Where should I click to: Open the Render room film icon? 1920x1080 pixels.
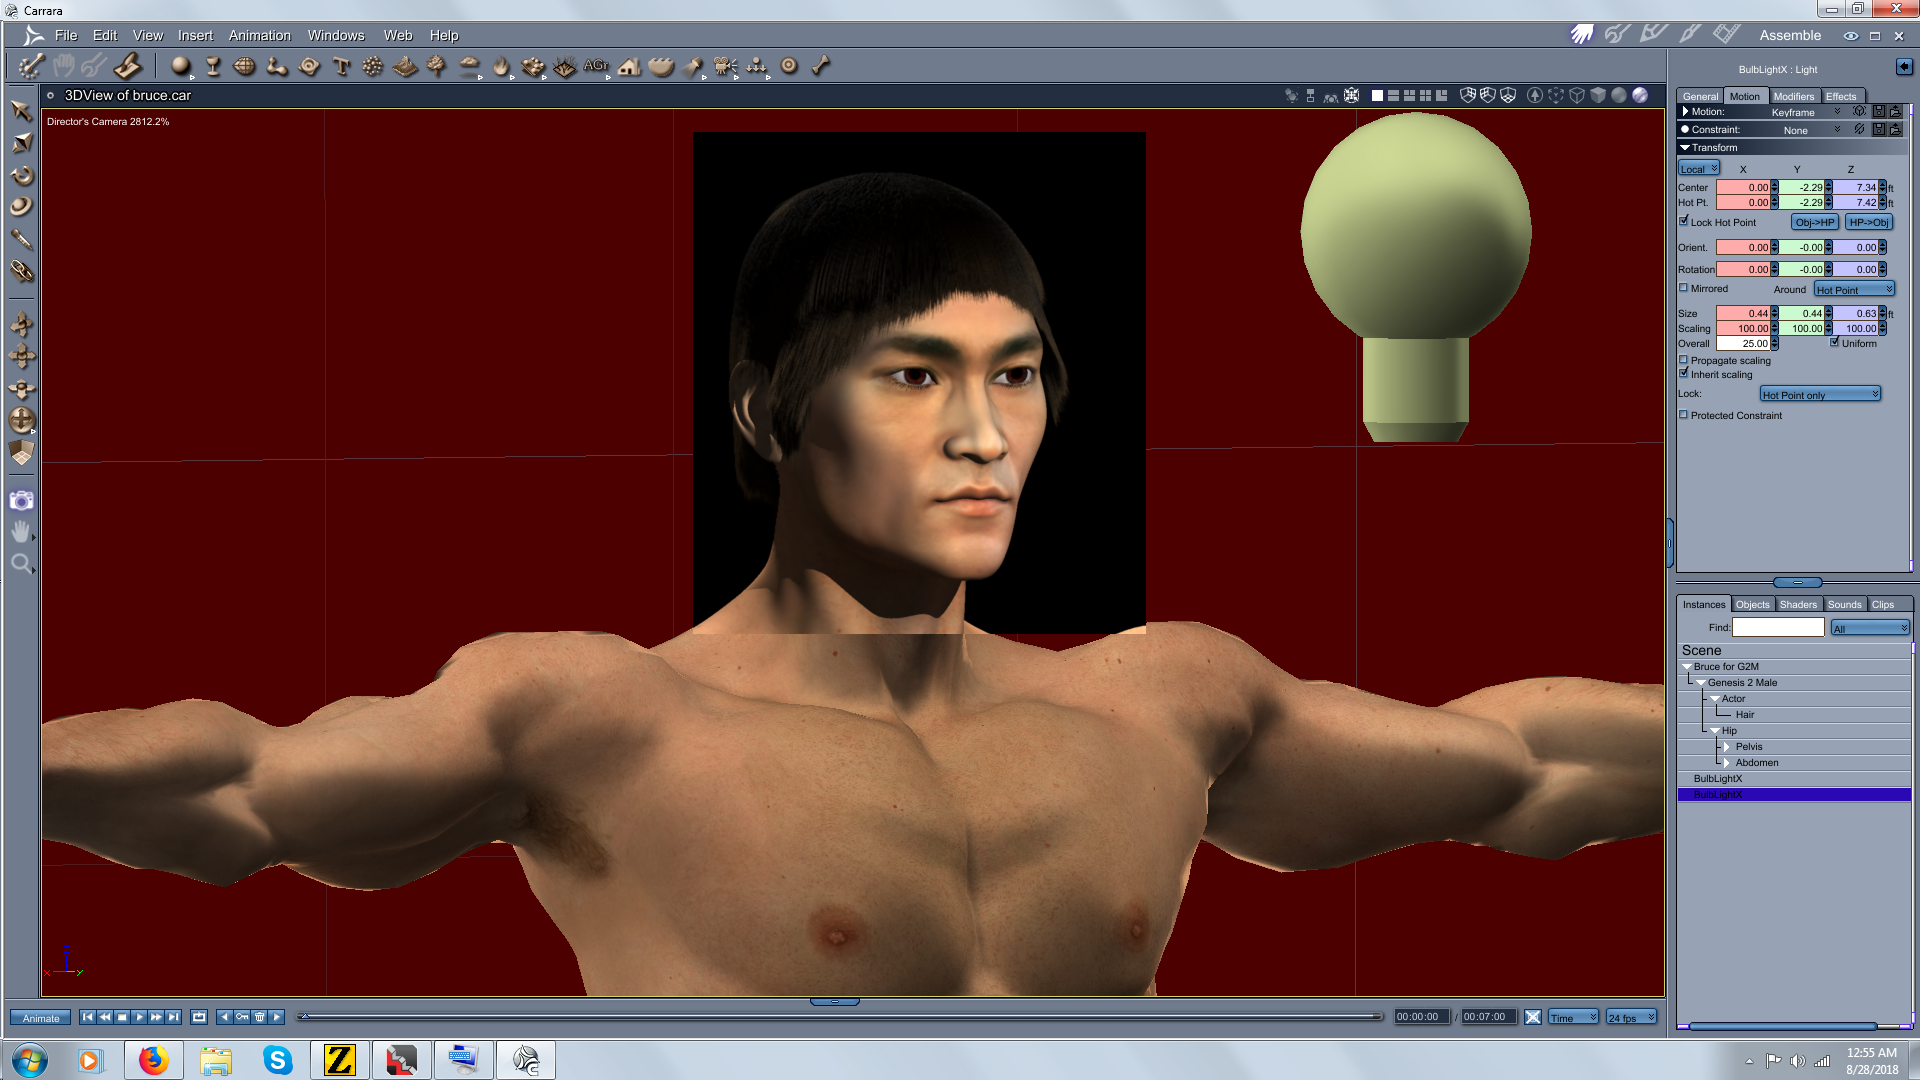pos(1726,34)
